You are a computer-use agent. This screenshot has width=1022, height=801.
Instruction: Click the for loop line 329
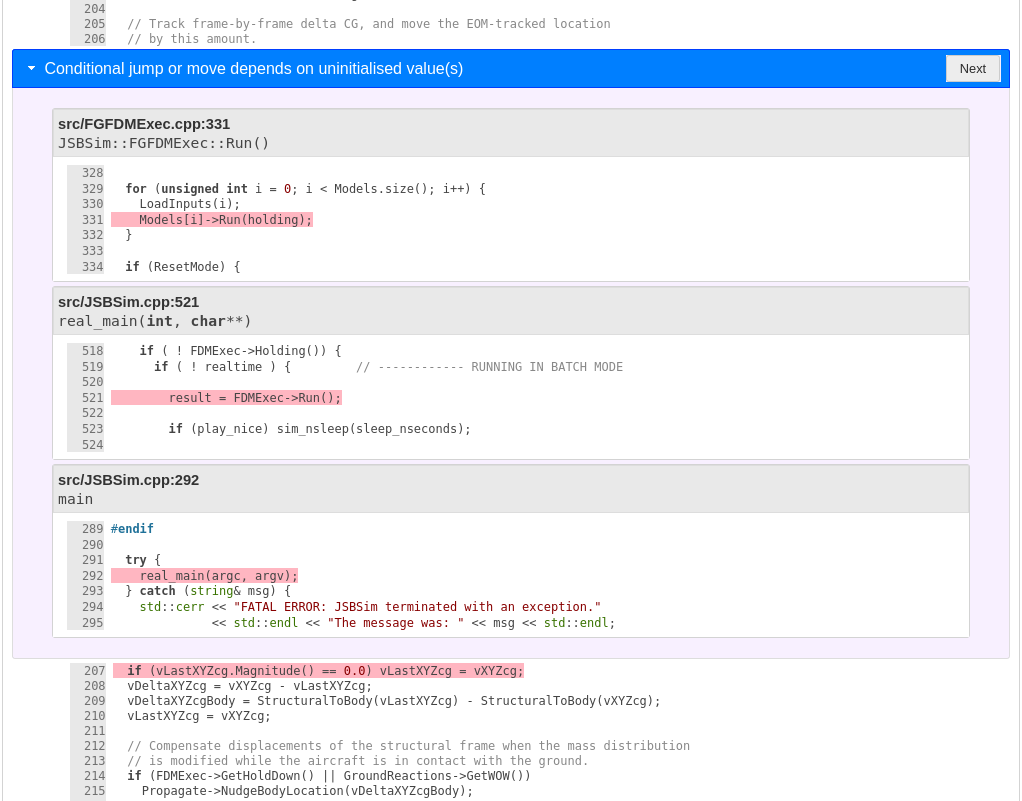point(306,188)
